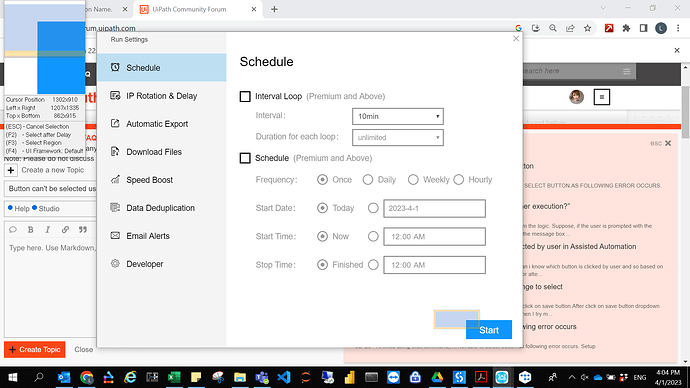This screenshot has width=690, height=388.
Task: Open Excel from the taskbar
Action: point(174,377)
